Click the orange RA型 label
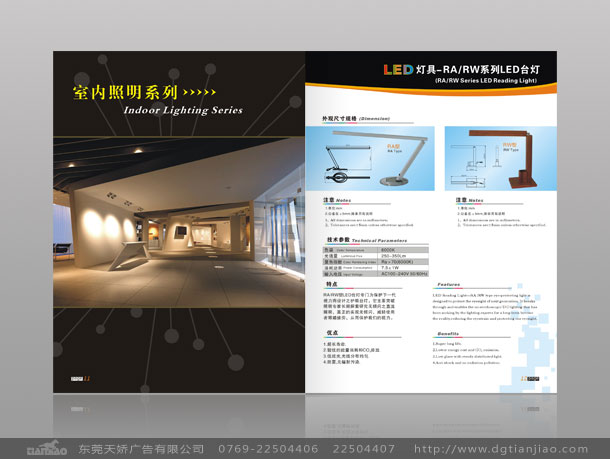The image size is (610, 459). 394,146
